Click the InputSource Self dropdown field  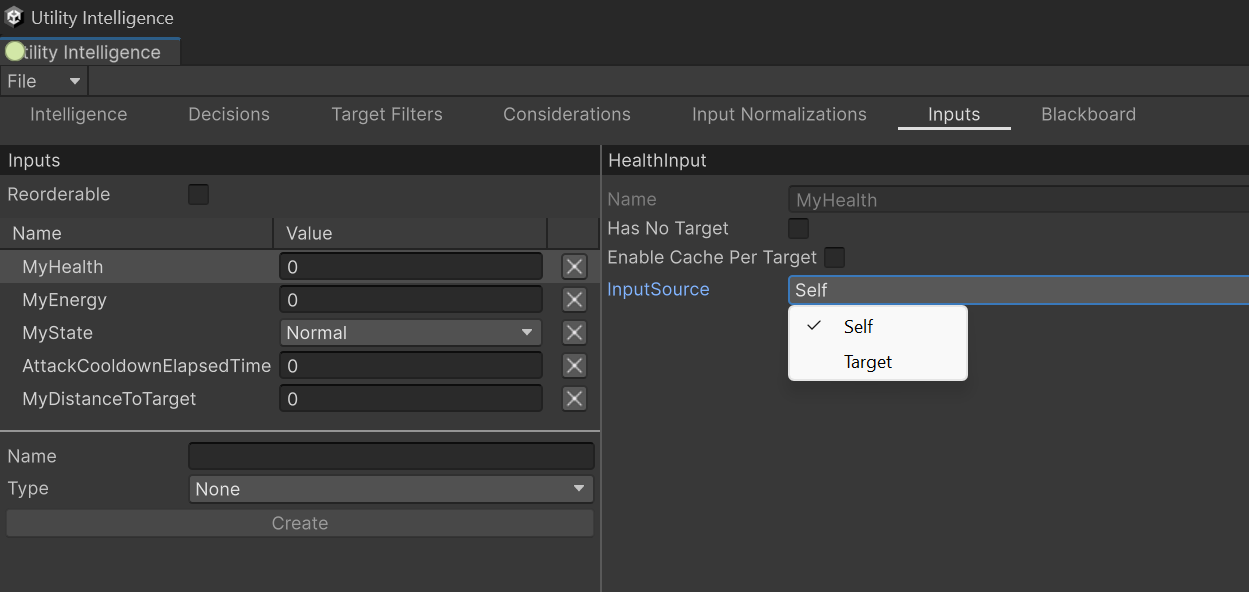[x=1018, y=290]
